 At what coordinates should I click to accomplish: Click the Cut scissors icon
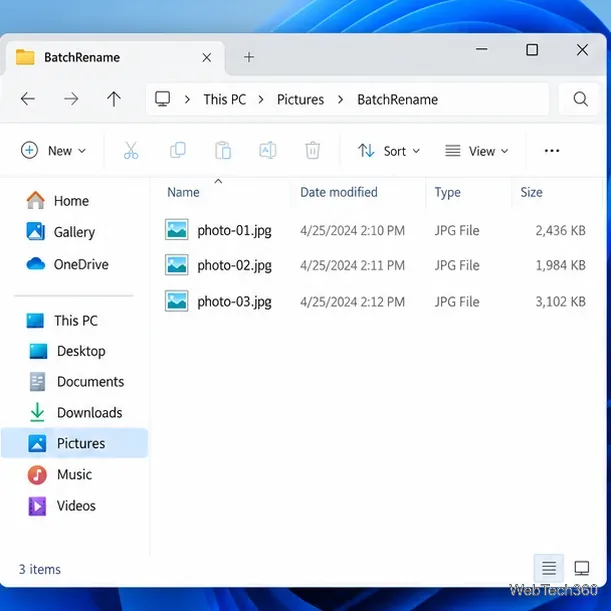131,150
